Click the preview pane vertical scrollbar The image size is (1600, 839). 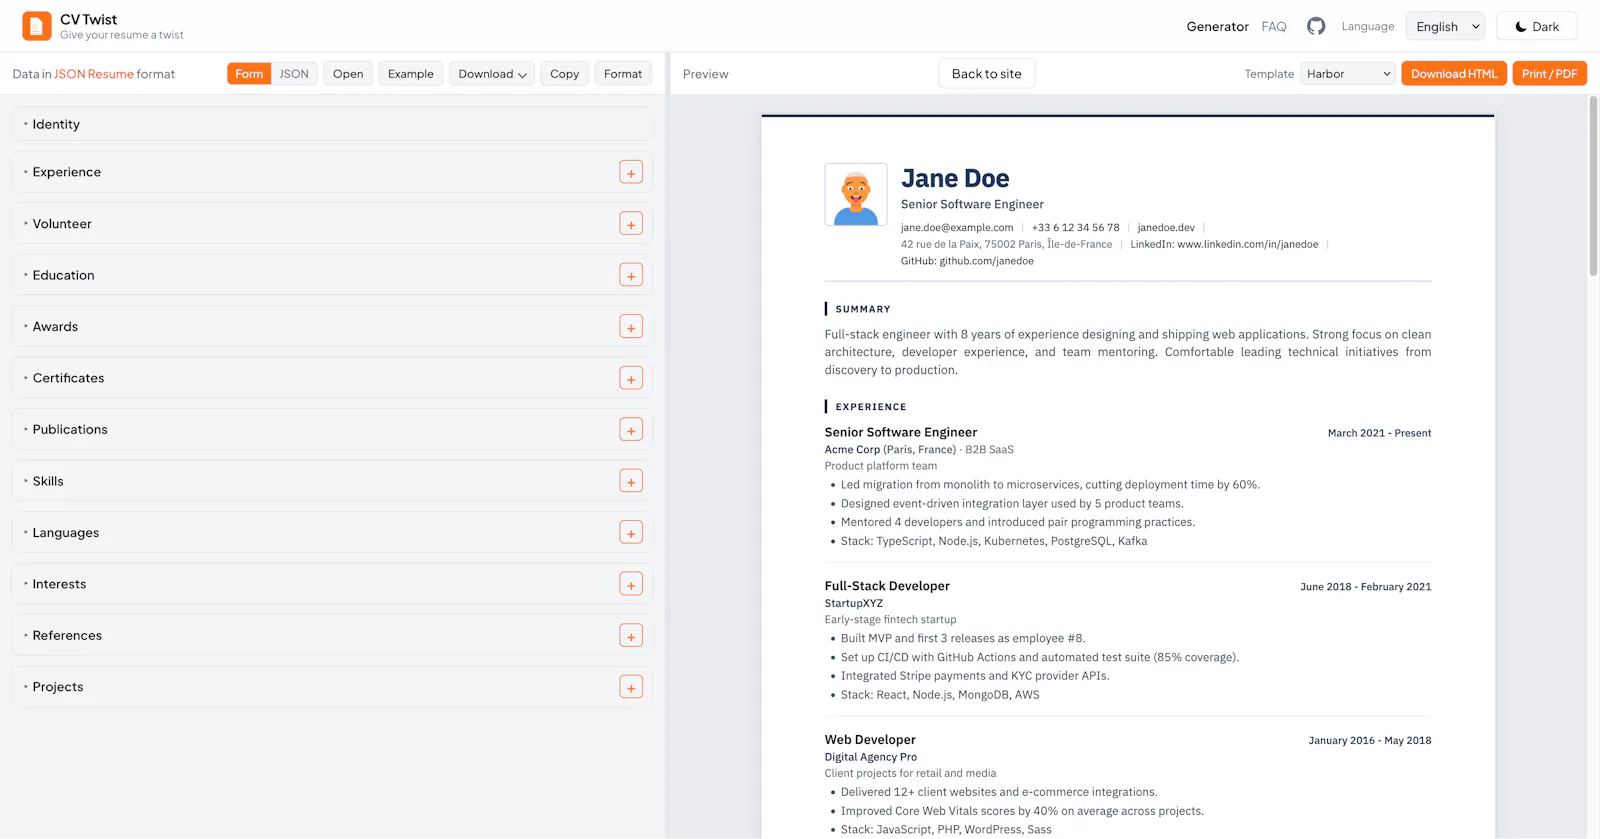pos(1593,186)
